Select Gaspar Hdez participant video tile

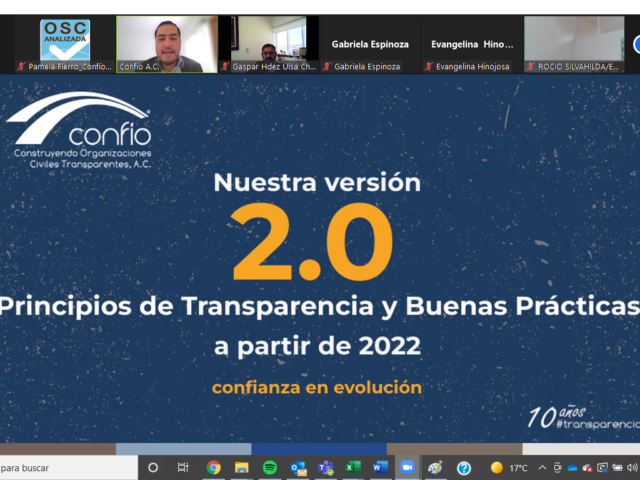pos(269,44)
